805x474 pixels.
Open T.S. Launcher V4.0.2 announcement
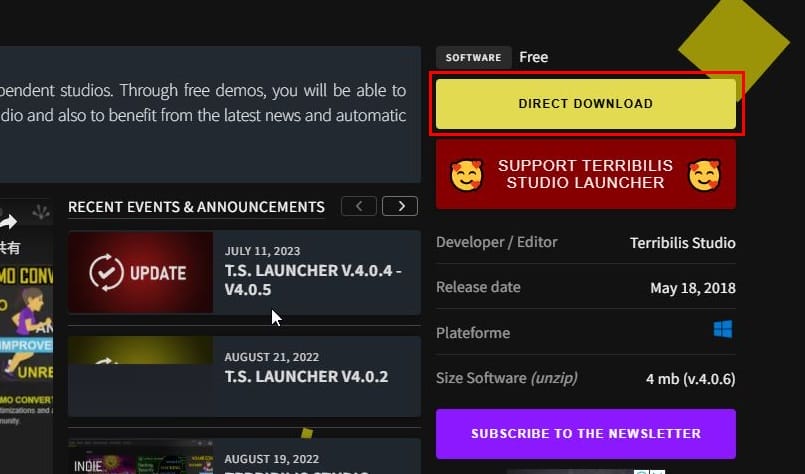coord(306,376)
